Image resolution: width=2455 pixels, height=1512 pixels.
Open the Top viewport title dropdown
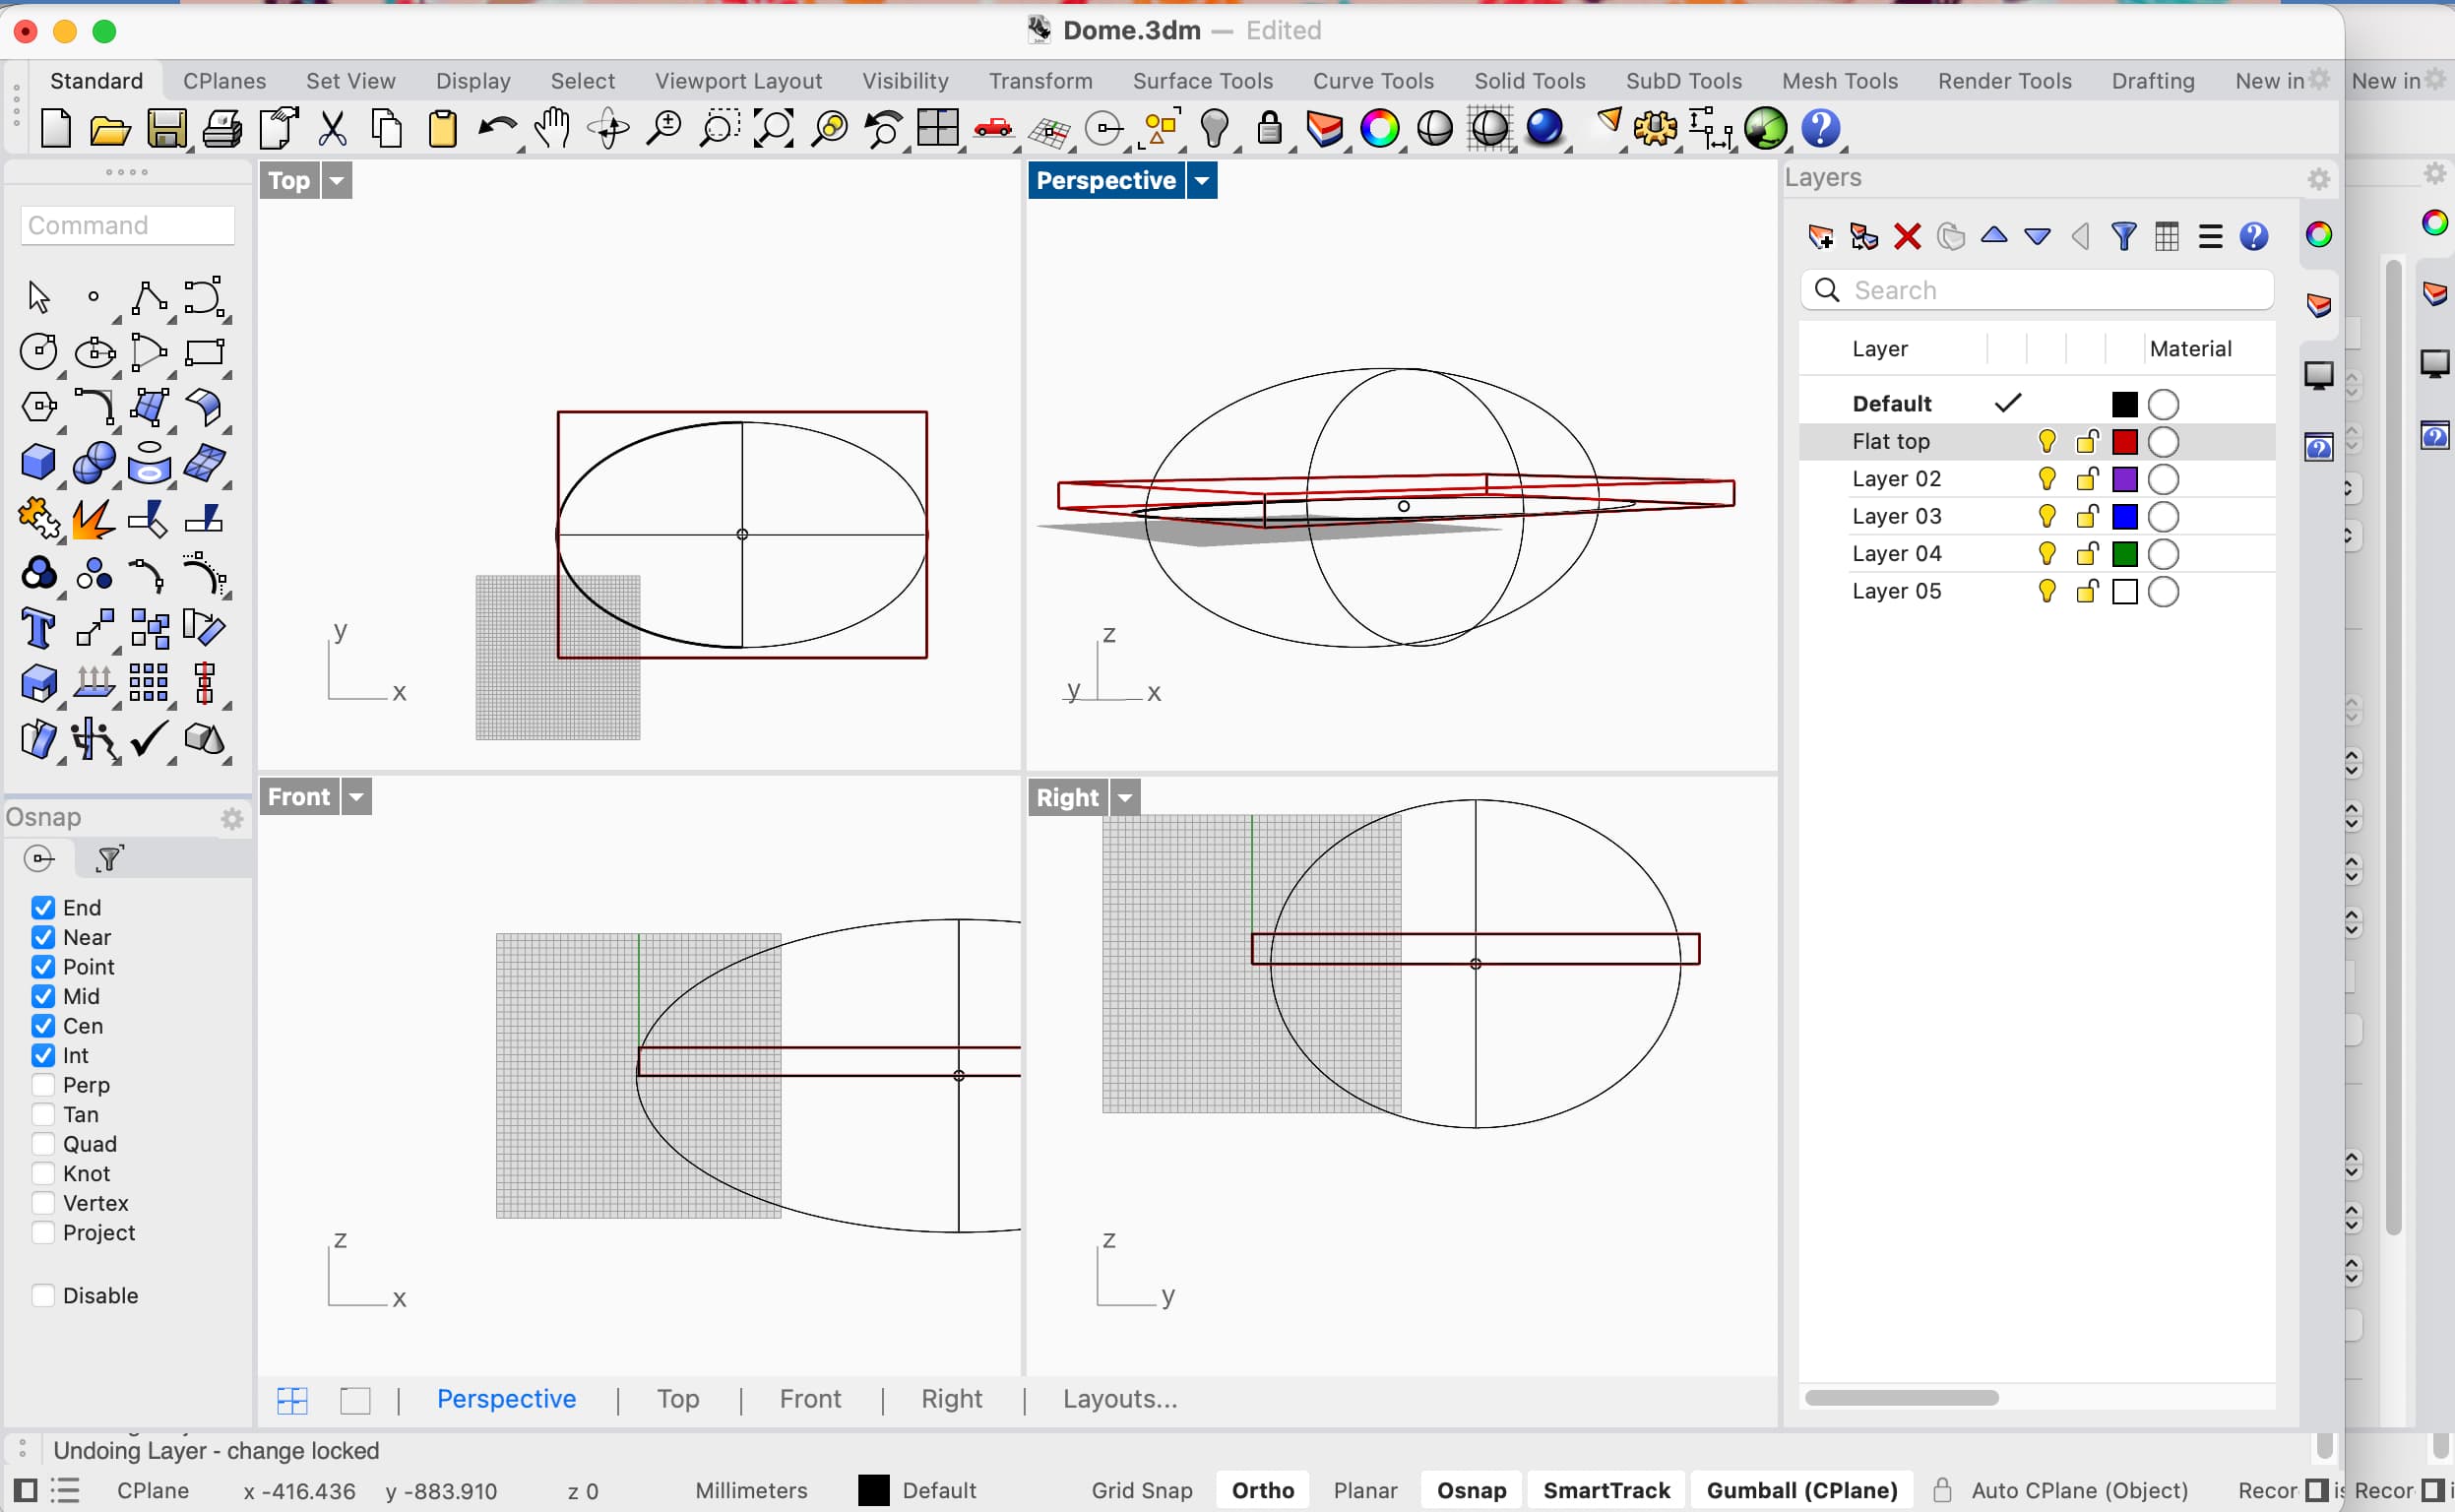336,180
